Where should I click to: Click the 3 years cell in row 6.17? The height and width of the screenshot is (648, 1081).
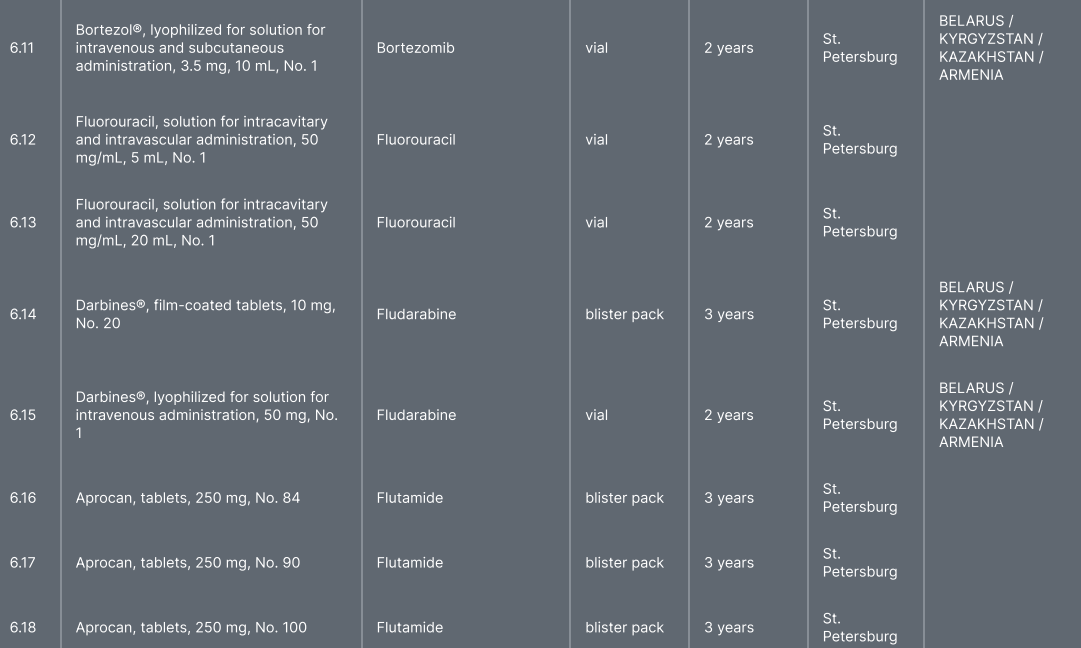pyautogui.click(x=728, y=563)
